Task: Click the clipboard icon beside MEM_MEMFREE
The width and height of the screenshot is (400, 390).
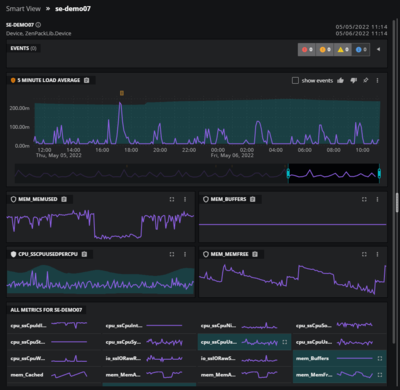Action: [x=255, y=254]
